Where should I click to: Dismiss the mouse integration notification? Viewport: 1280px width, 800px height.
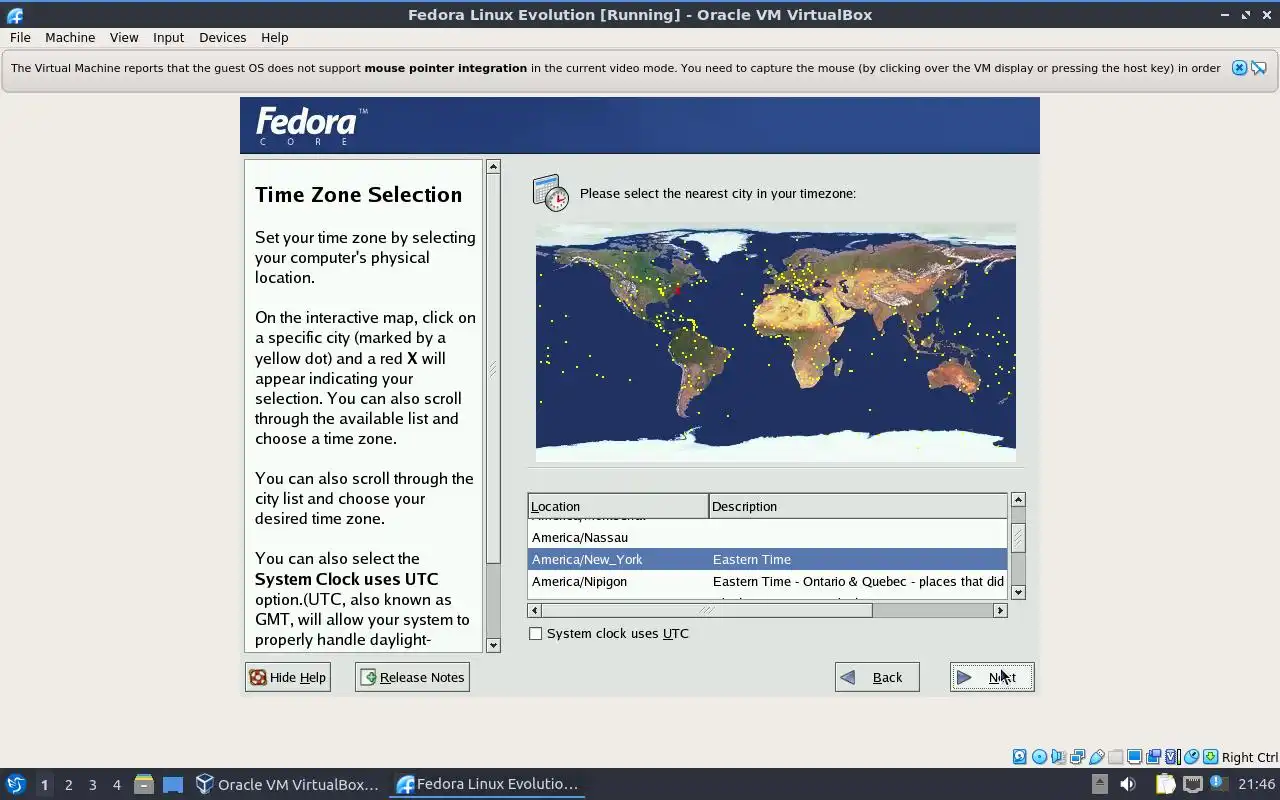(1239, 68)
